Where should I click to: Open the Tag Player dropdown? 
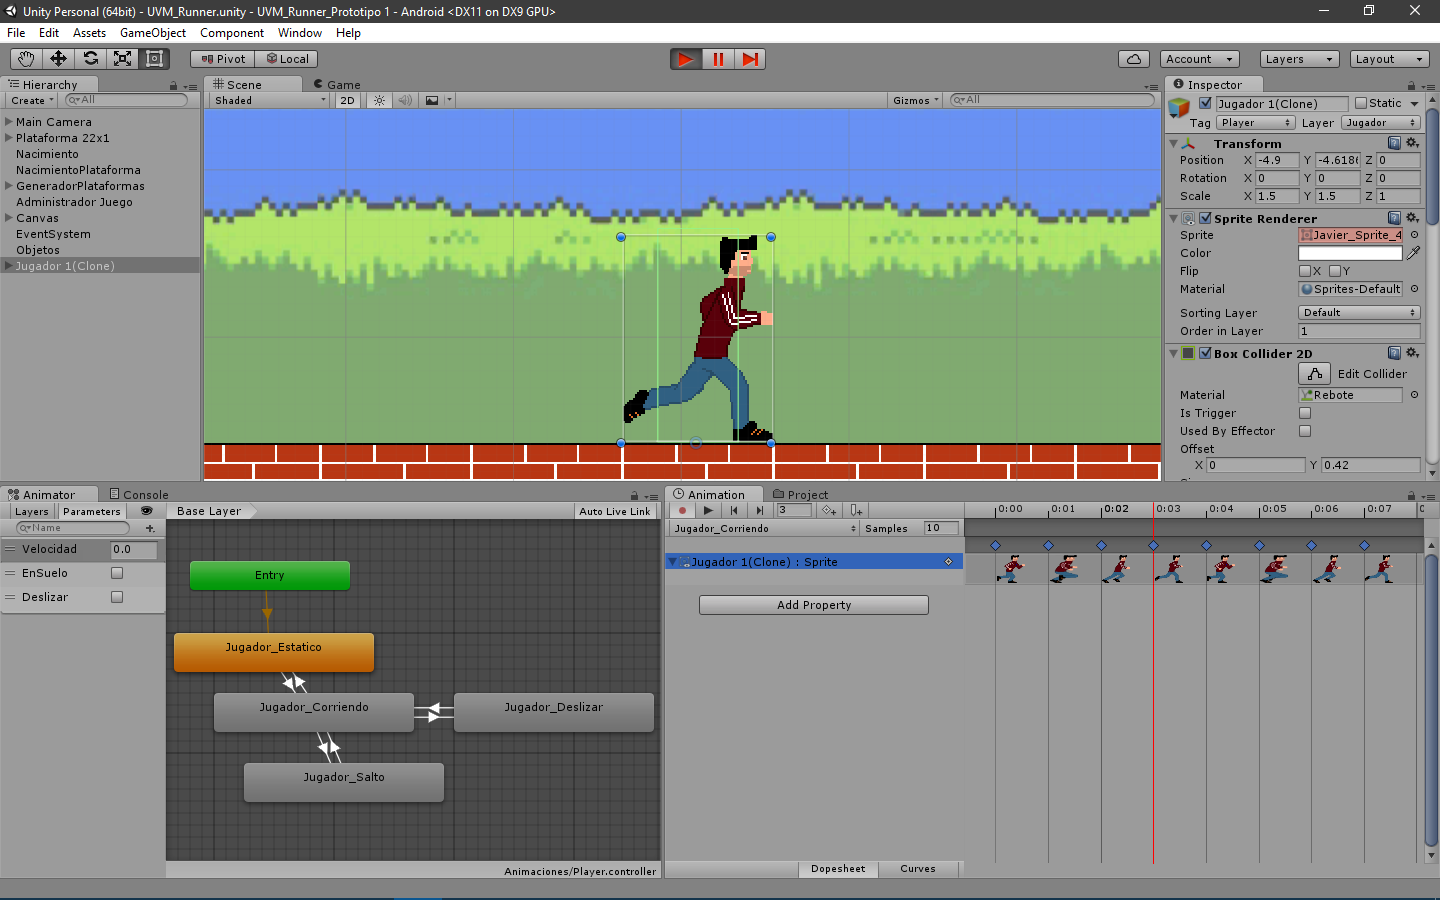tap(1255, 123)
